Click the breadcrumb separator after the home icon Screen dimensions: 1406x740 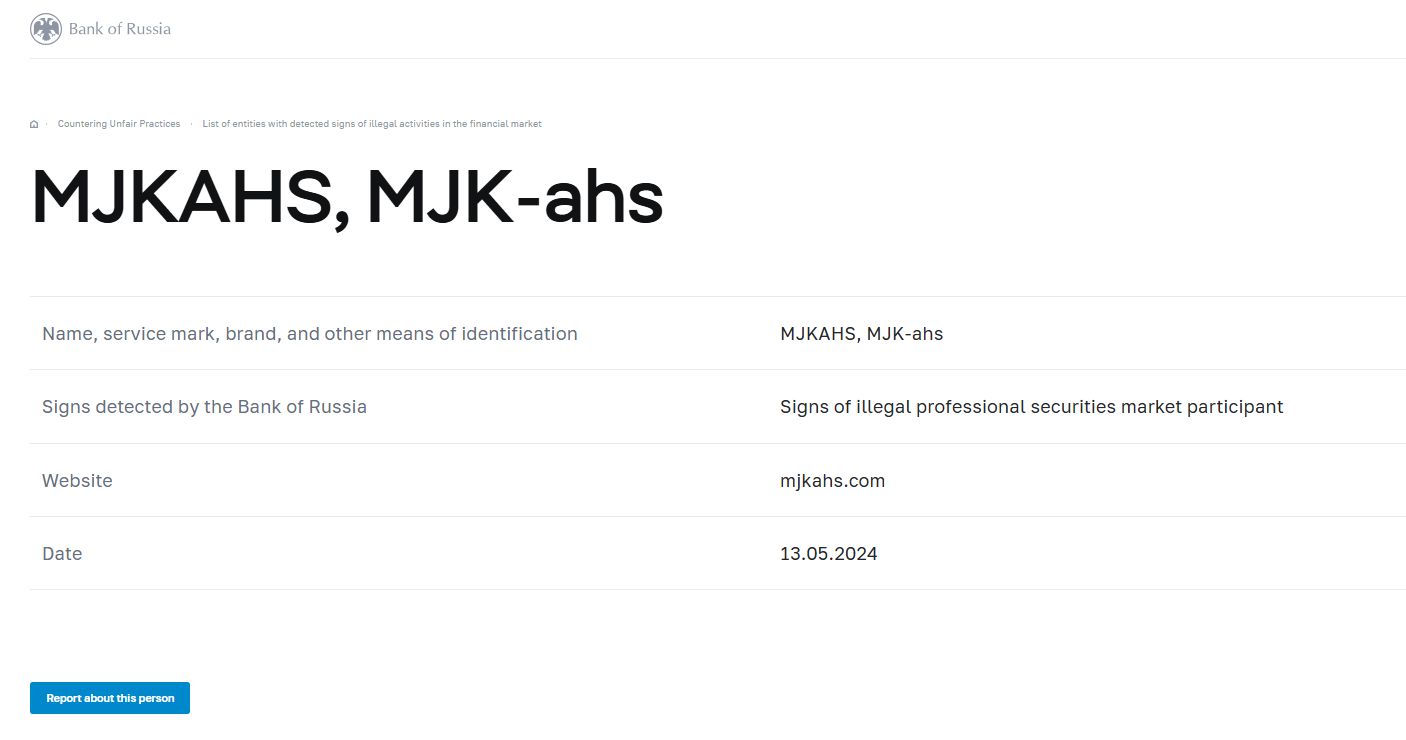(46, 124)
